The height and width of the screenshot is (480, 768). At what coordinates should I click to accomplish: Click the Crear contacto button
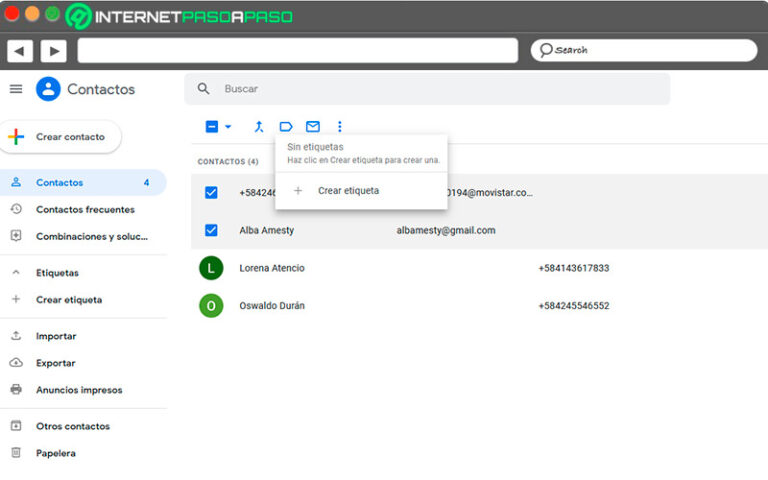[60, 137]
